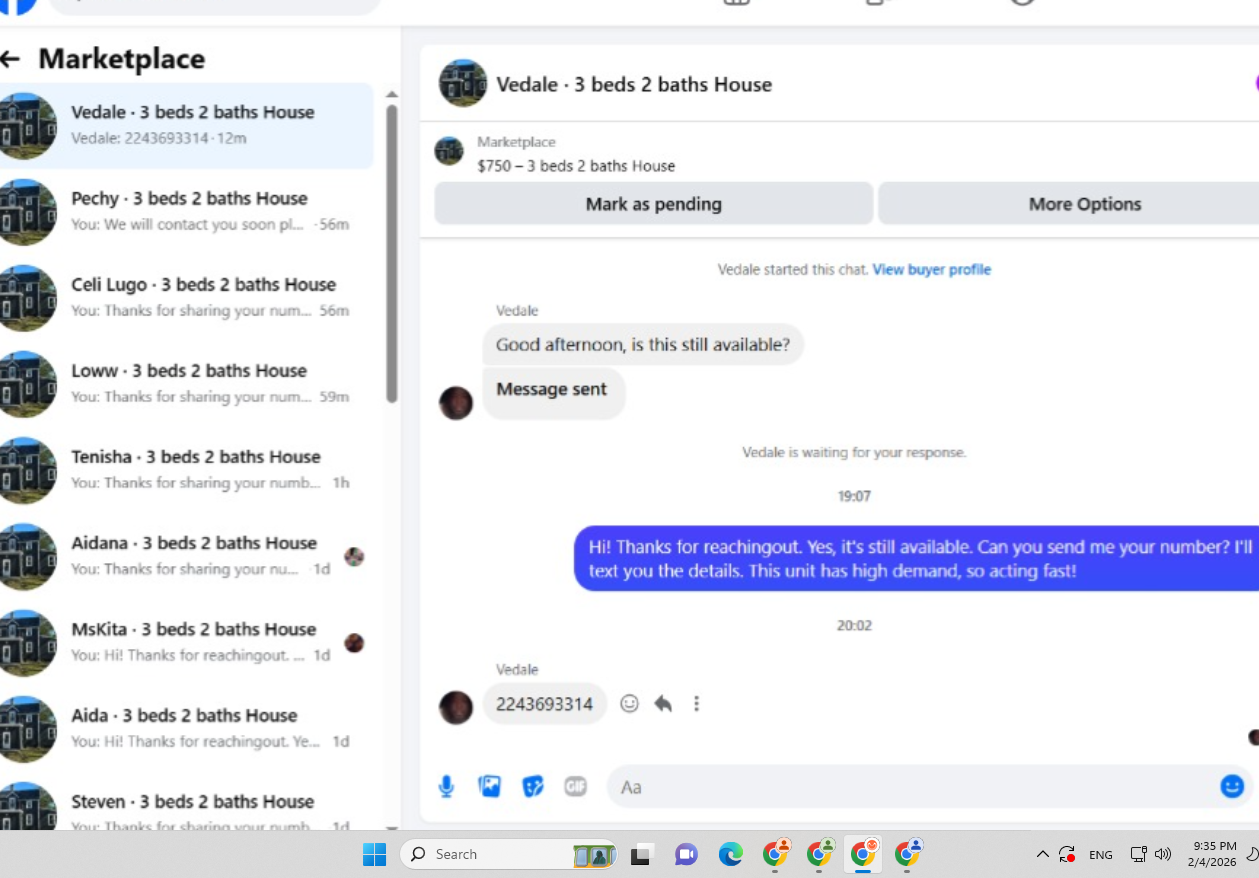Open the GIF picker
Screen dimensions: 1259x878
tap(575, 787)
